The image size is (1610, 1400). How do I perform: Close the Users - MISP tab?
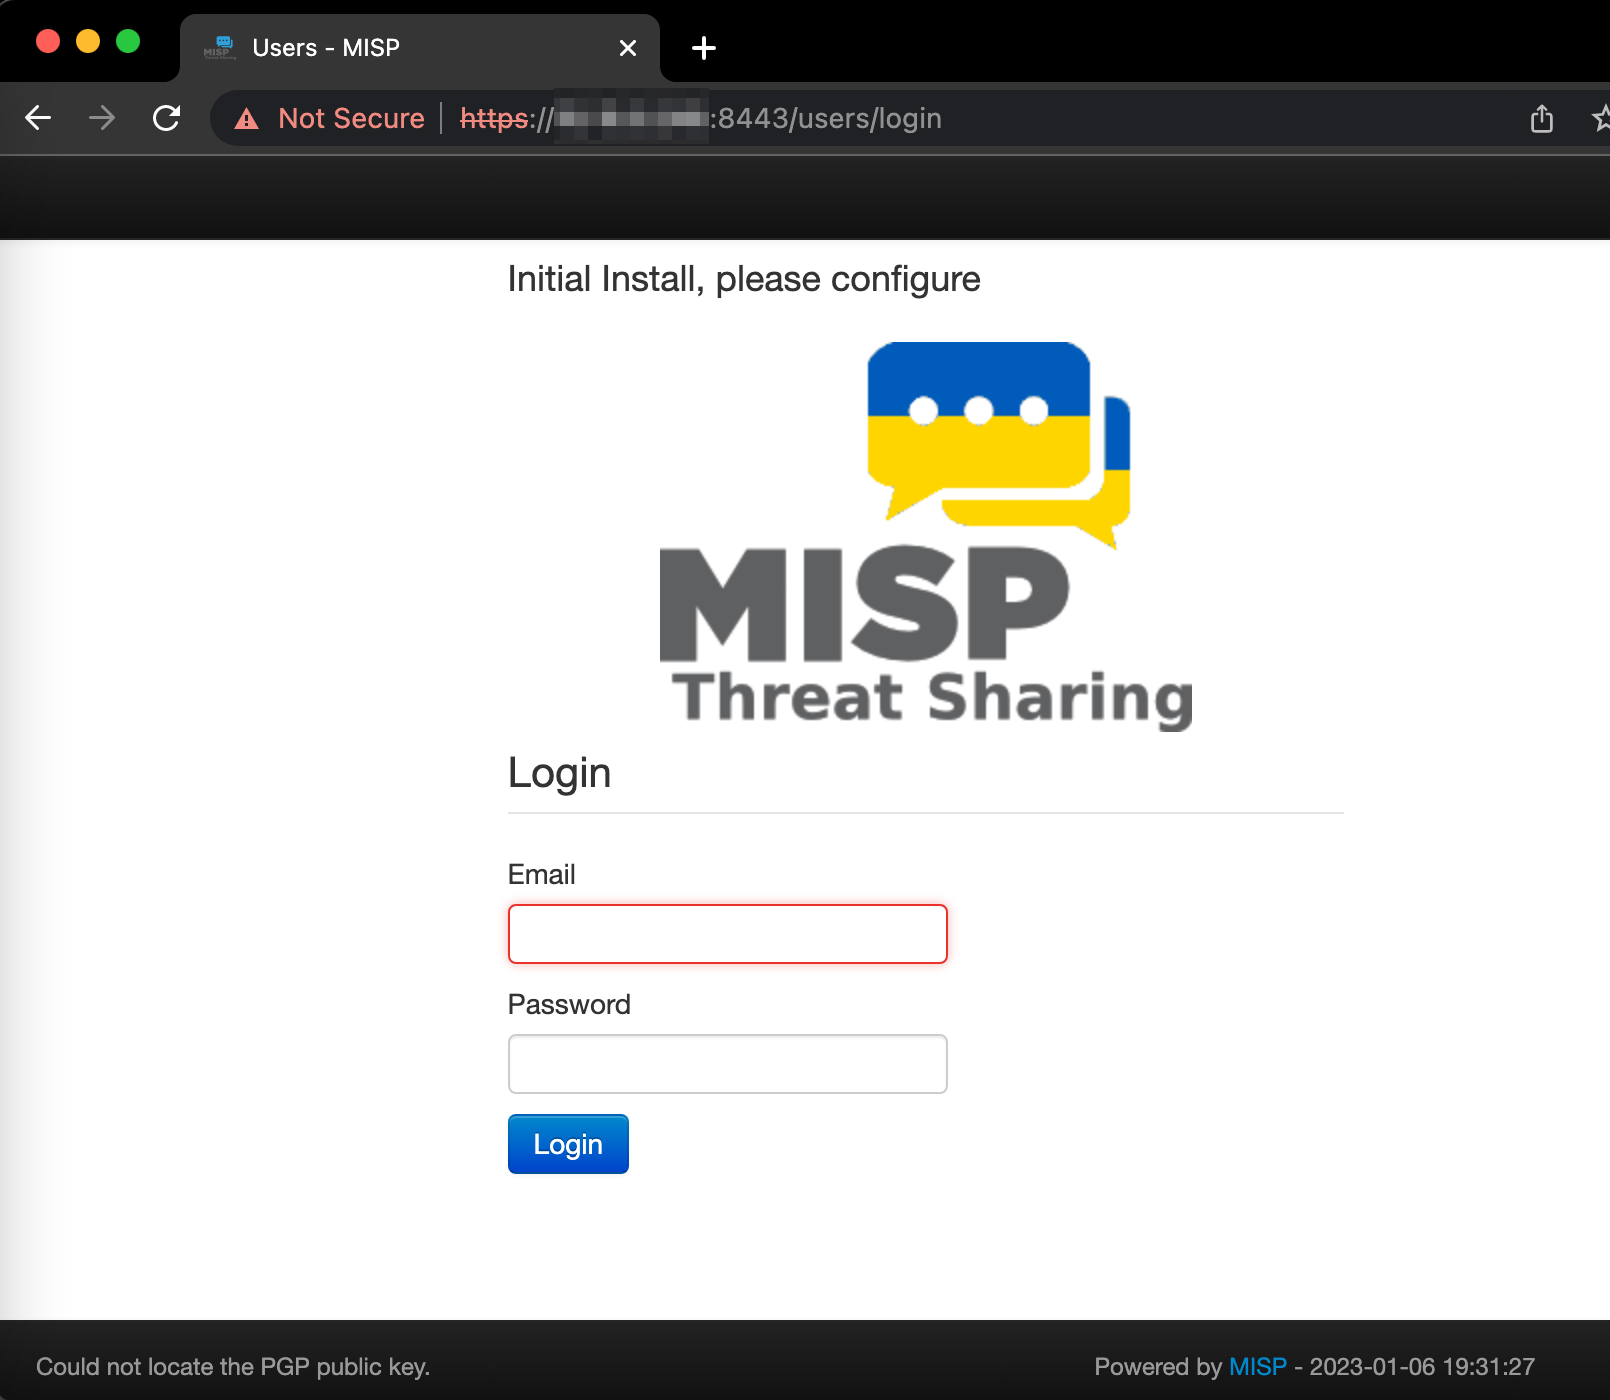627,47
